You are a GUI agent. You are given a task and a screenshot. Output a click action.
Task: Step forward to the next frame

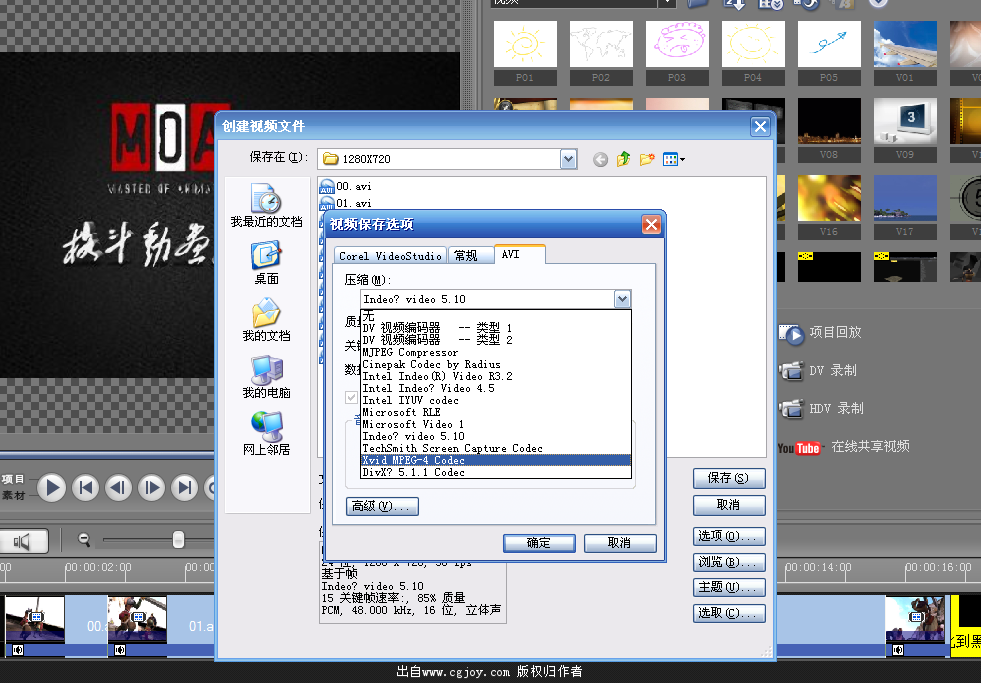click(151, 487)
